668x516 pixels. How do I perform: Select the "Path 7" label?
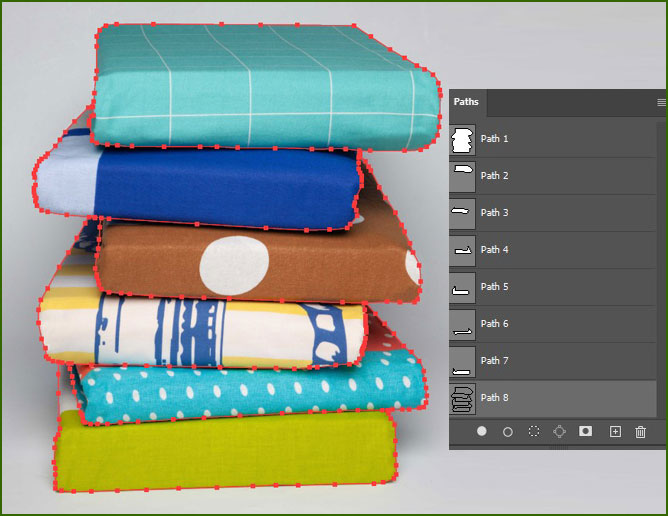click(495, 361)
